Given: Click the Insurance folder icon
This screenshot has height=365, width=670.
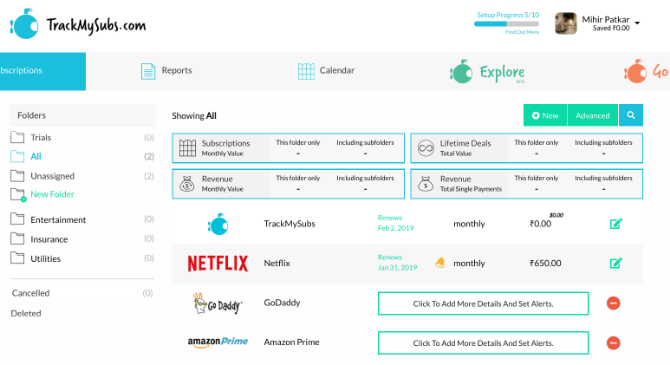Looking at the screenshot, I should coord(17,238).
